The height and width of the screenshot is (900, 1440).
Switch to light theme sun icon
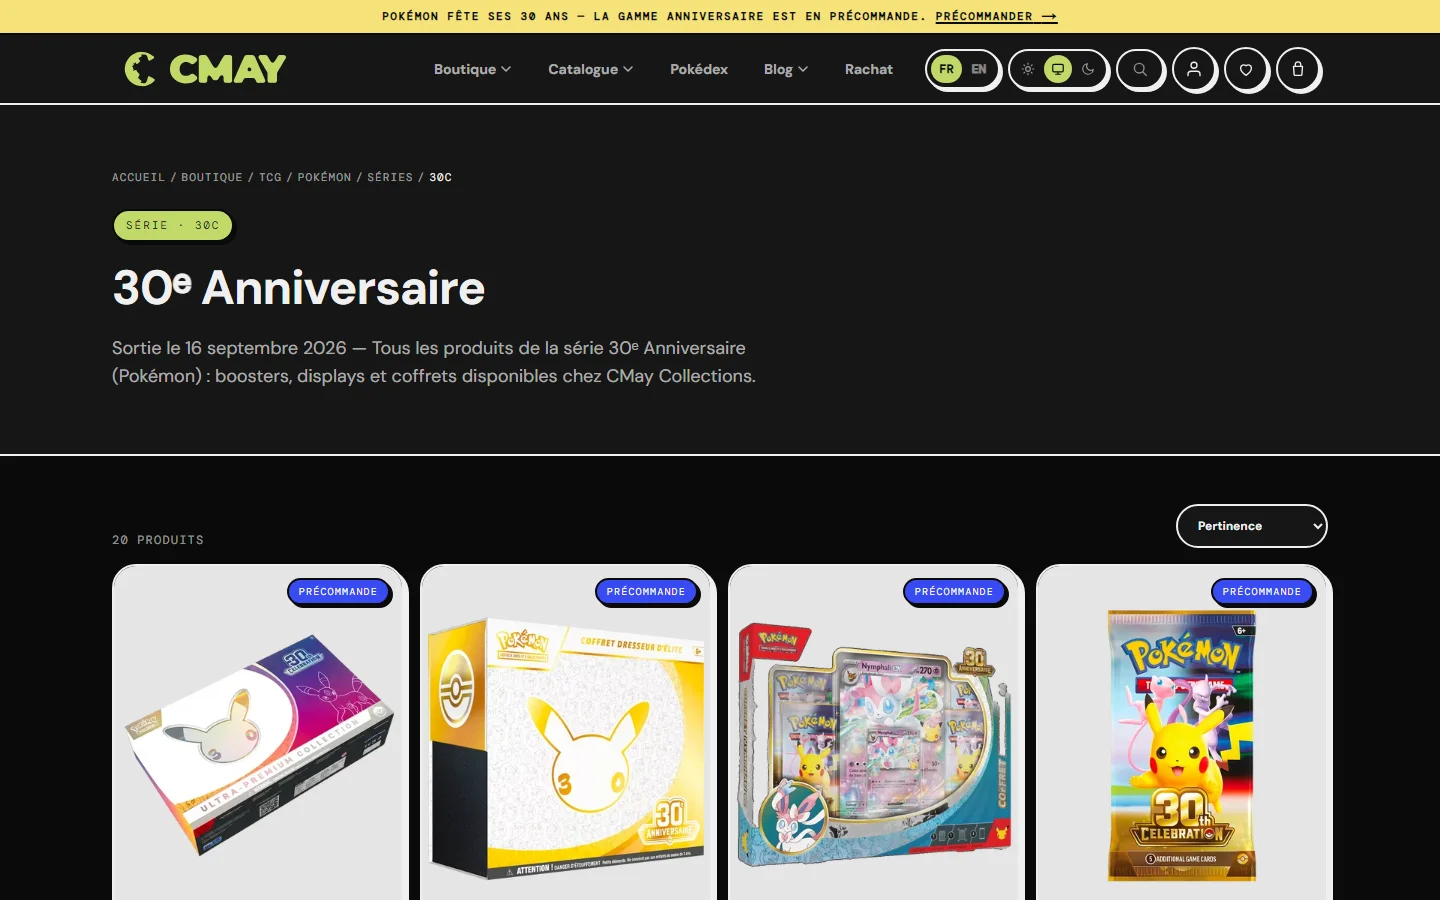1028,69
